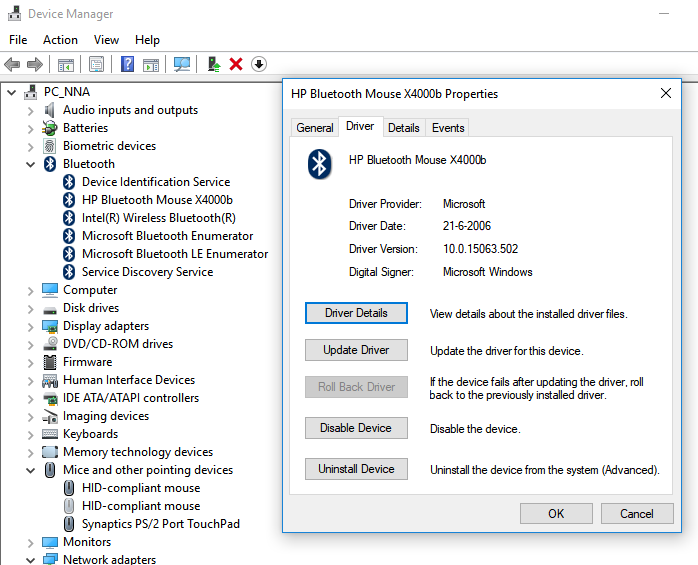698x565 pixels.
Task: Click the PC_NNA computer icon
Action: pyautogui.click(x=31, y=92)
